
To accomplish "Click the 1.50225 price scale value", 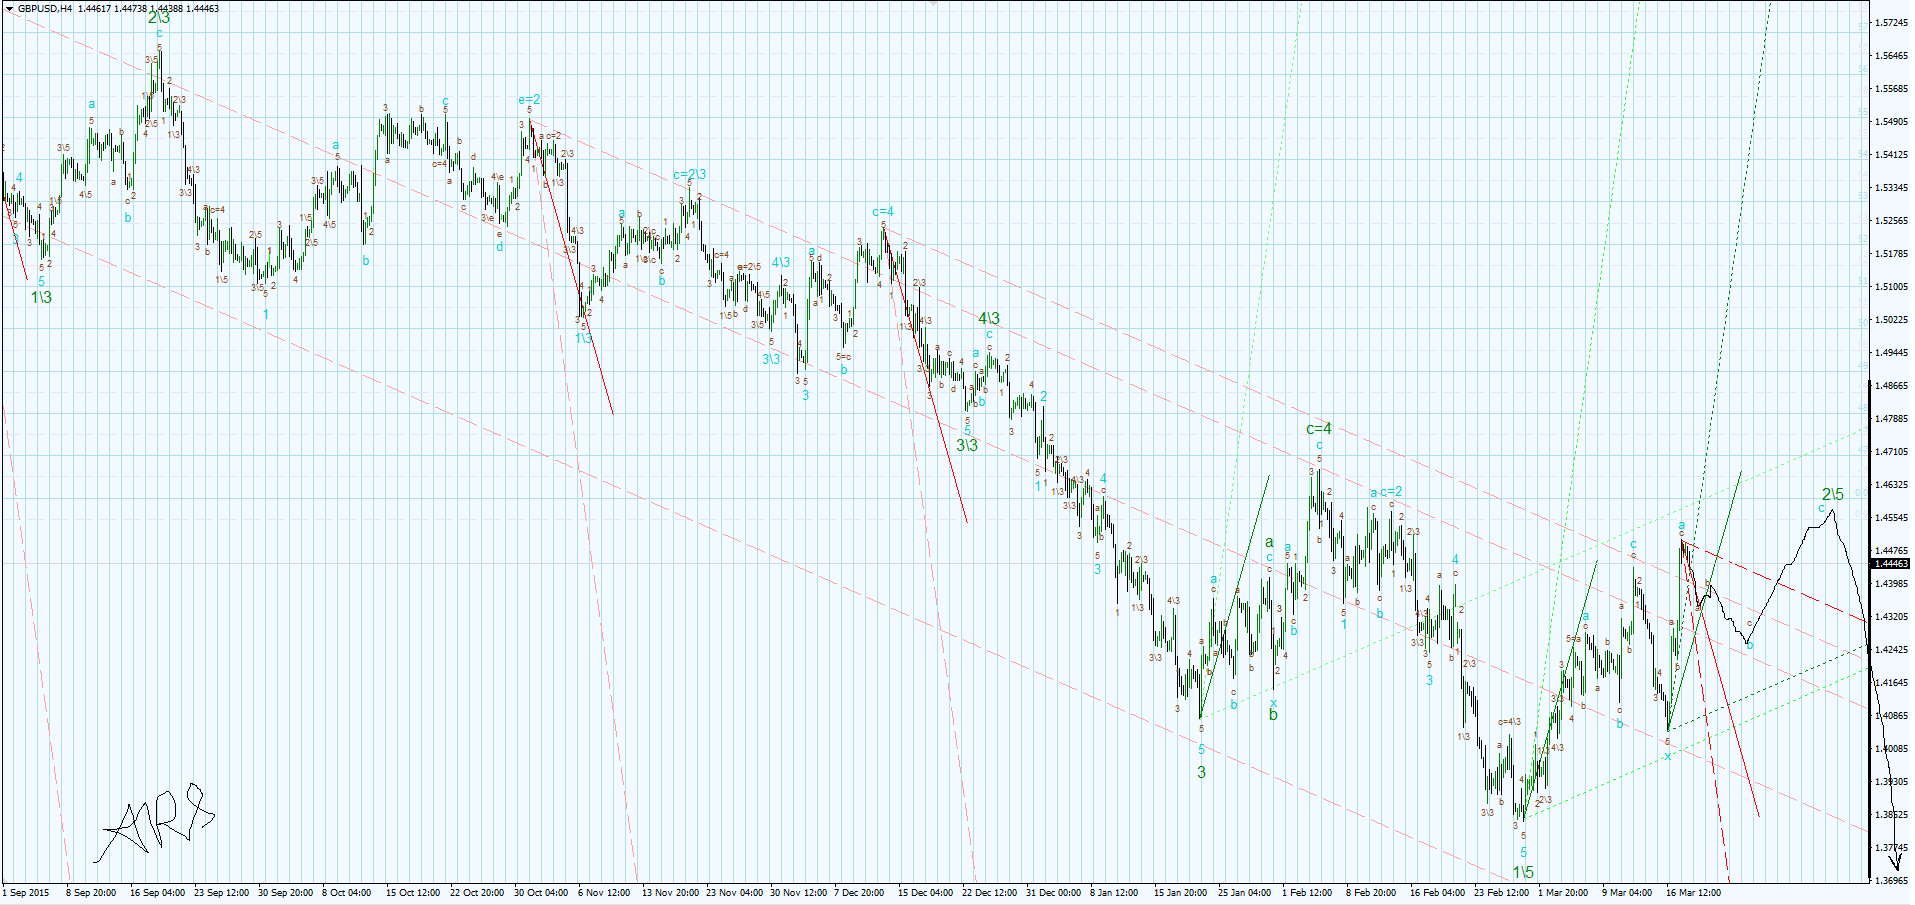I will click(x=1891, y=319).
